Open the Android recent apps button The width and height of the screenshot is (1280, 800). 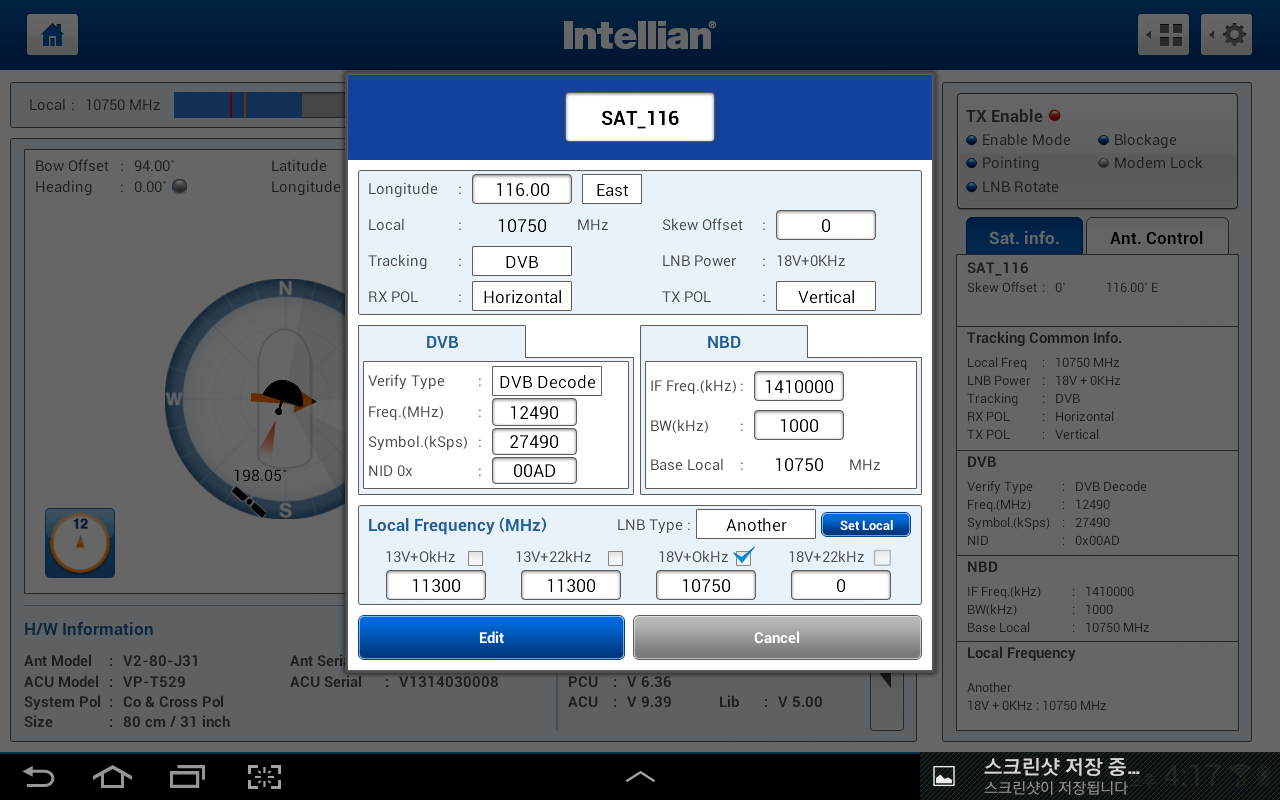click(x=187, y=776)
